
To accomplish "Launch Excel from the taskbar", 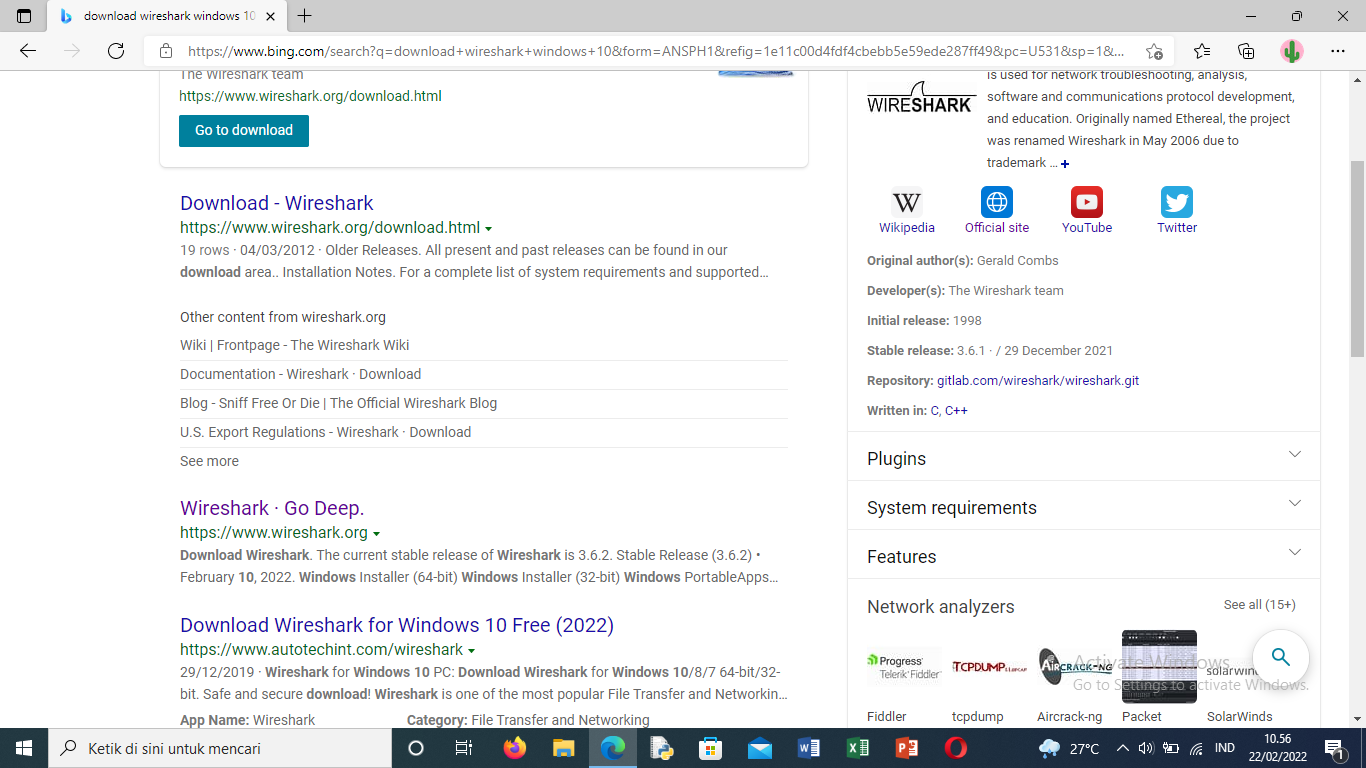I will (x=857, y=748).
